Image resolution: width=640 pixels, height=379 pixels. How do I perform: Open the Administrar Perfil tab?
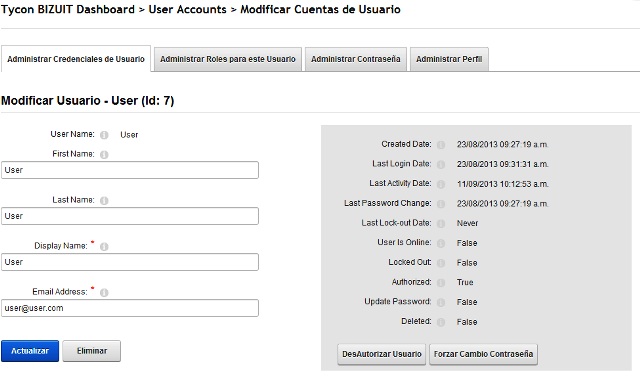pyautogui.click(x=449, y=60)
